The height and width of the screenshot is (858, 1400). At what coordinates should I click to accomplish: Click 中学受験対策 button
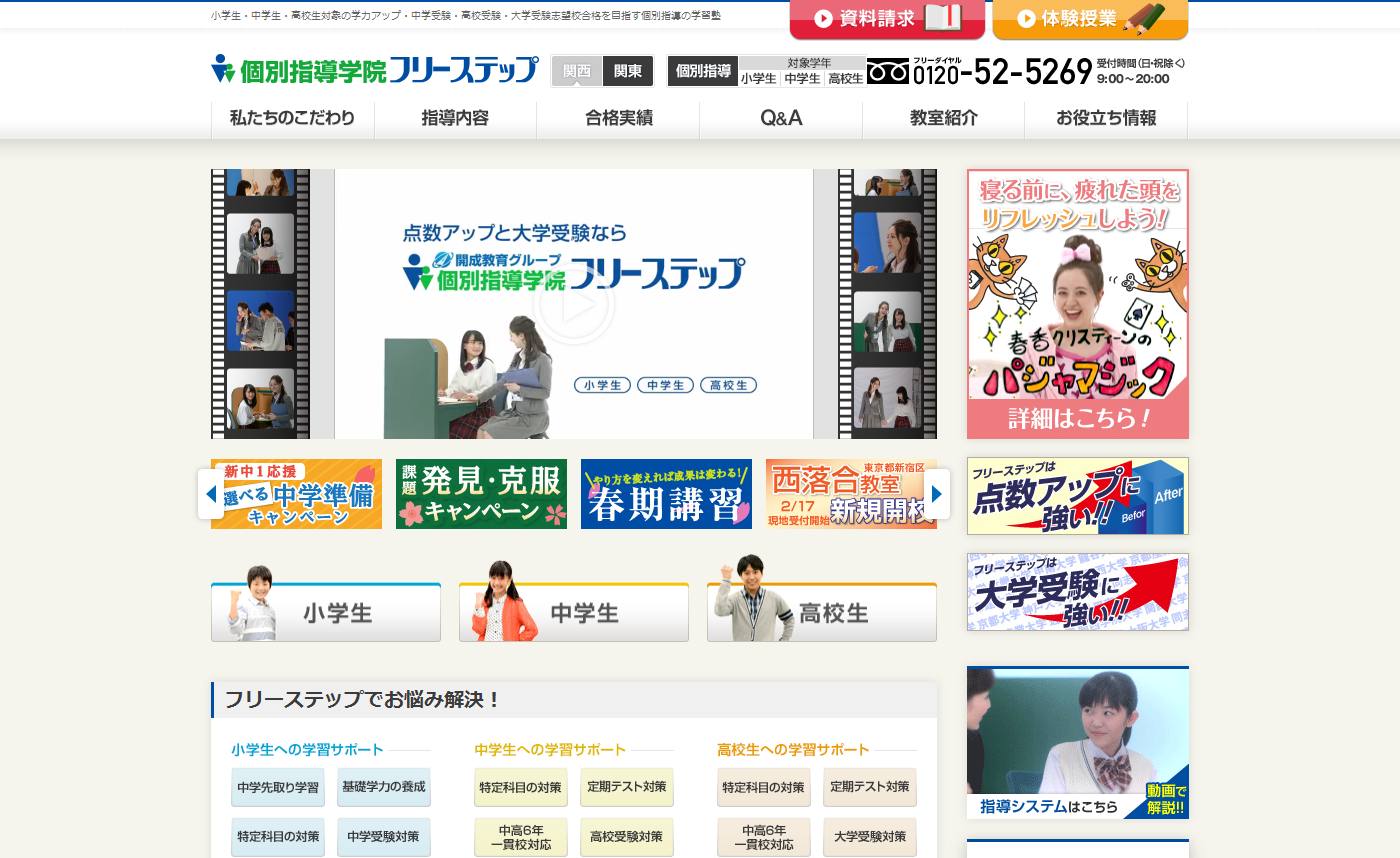(x=384, y=837)
